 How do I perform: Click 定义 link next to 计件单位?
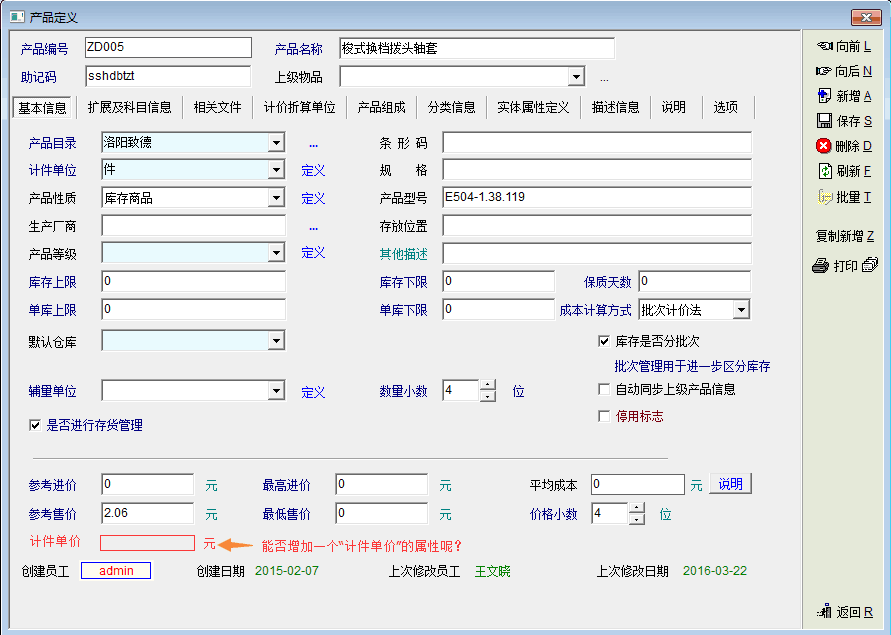click(313, 171)
